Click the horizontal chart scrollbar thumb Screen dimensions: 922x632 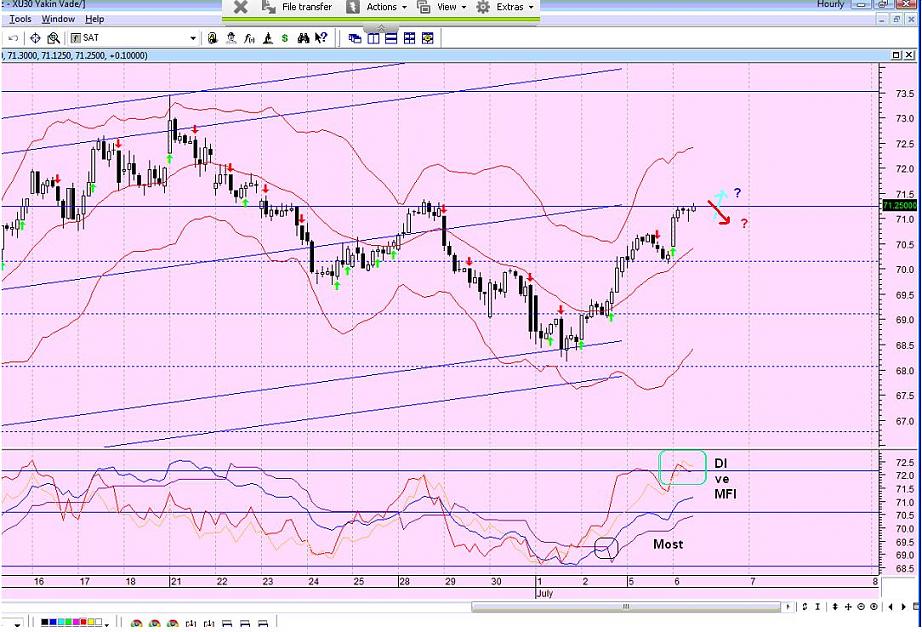click(628, 607)
